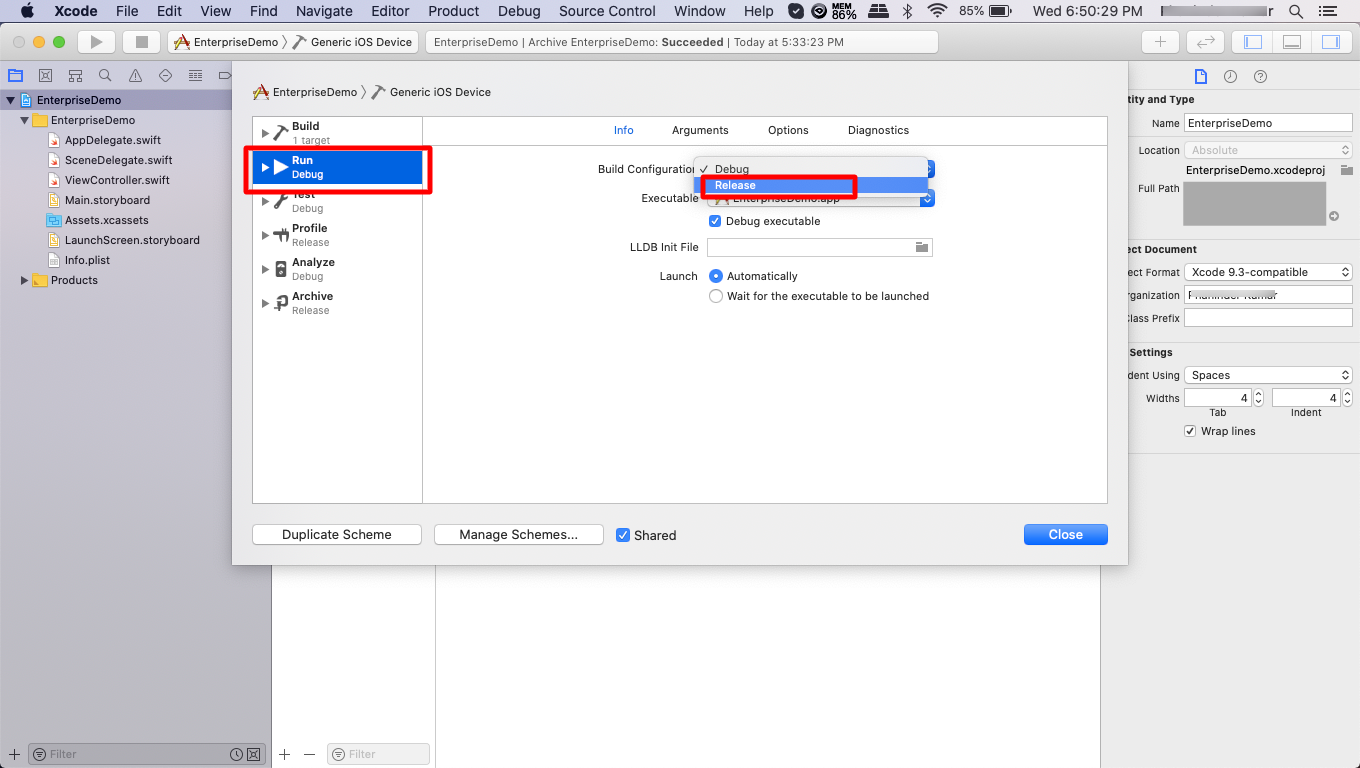Open the Debug navigator icon
The height and width of the screenshot is (768, 1360).
pos(195,76)
